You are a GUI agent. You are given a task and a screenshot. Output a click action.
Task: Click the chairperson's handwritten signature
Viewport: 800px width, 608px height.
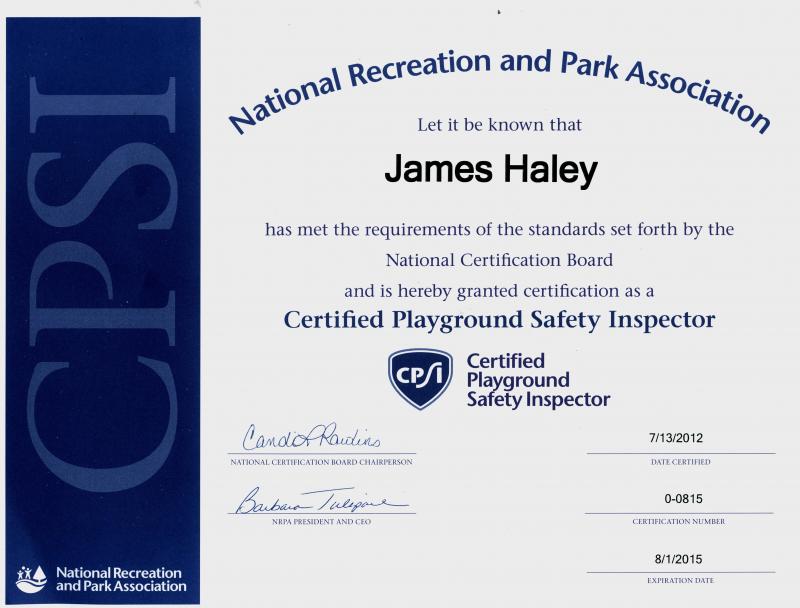tap(312, 437)
